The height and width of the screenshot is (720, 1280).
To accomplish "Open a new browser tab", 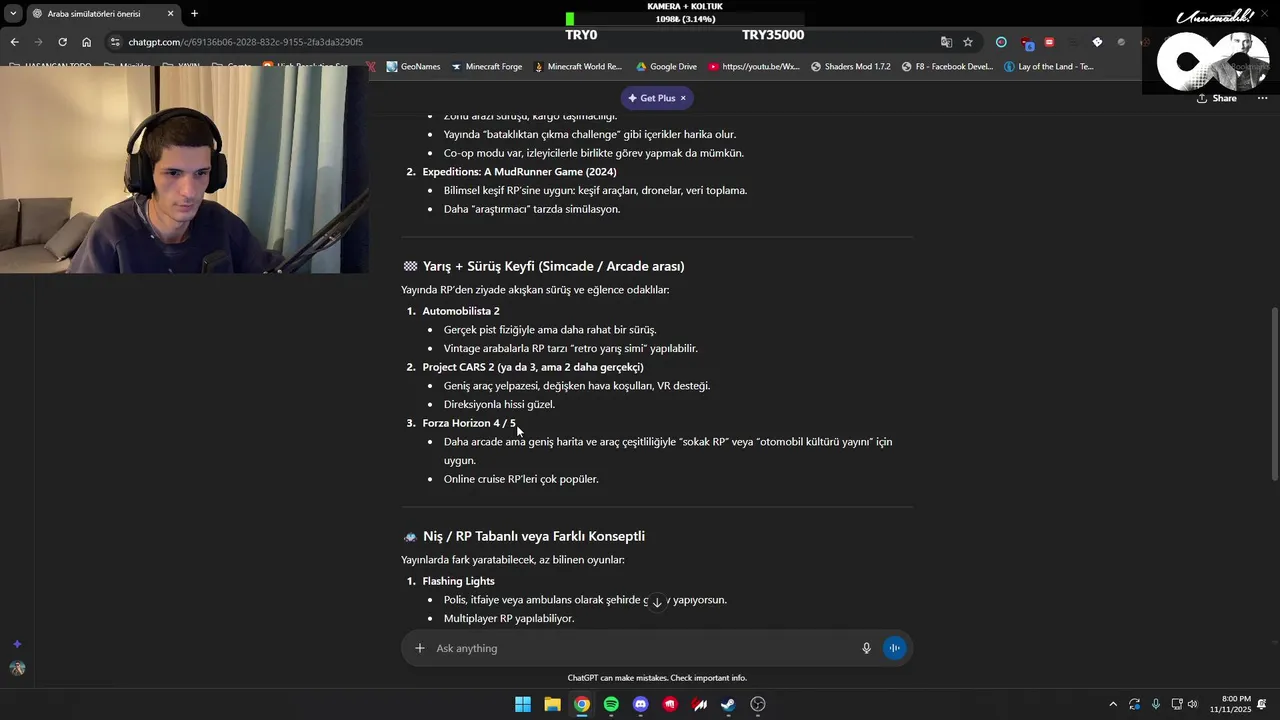I will [194, 14].
